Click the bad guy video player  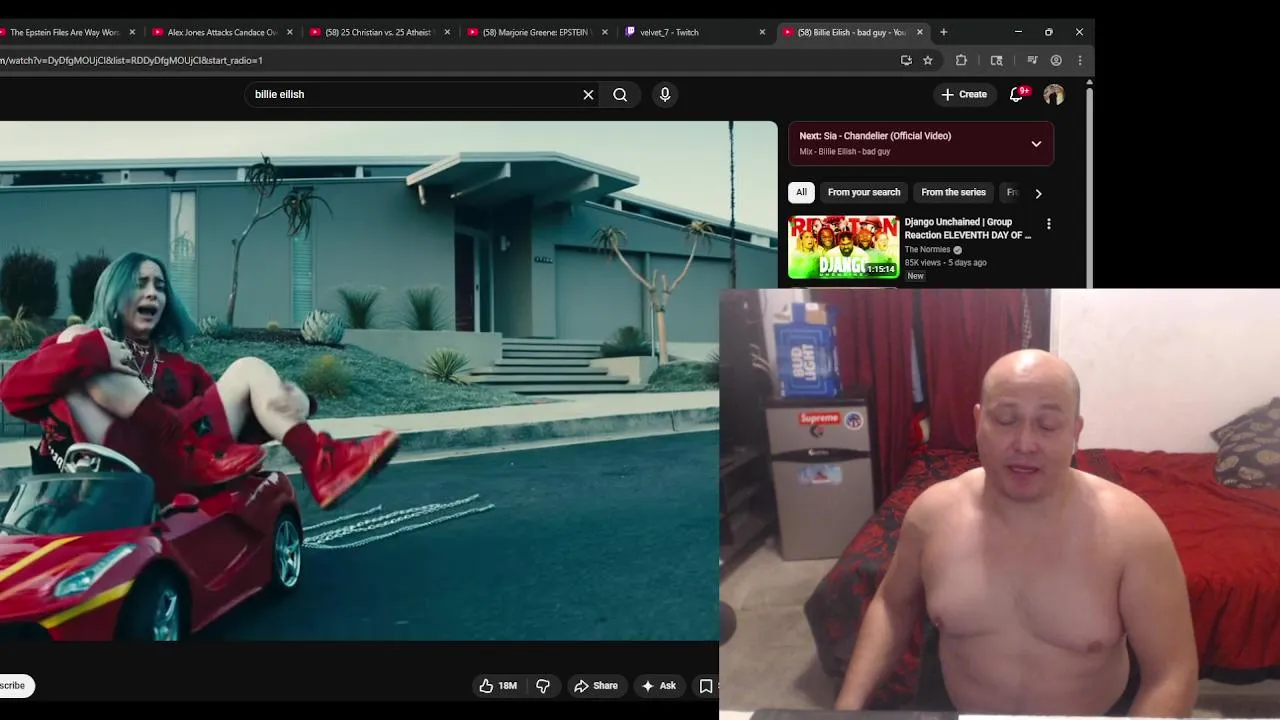point(388,380)
